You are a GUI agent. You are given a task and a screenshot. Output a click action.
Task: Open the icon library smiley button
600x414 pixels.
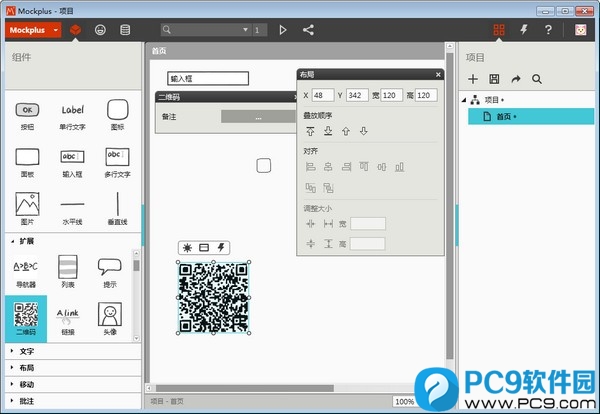pos(100,30)
